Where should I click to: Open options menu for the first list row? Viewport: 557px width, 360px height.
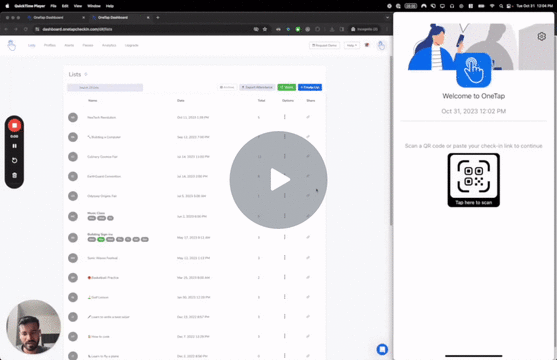285,117
